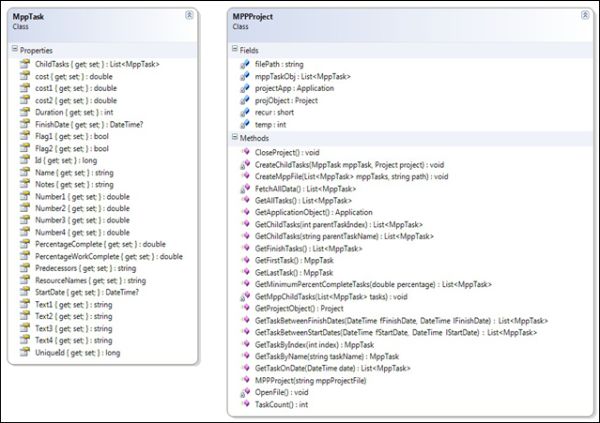Click the property icon beside ChildTasks
Screen dimensions: 600x423
click(25, 63)
